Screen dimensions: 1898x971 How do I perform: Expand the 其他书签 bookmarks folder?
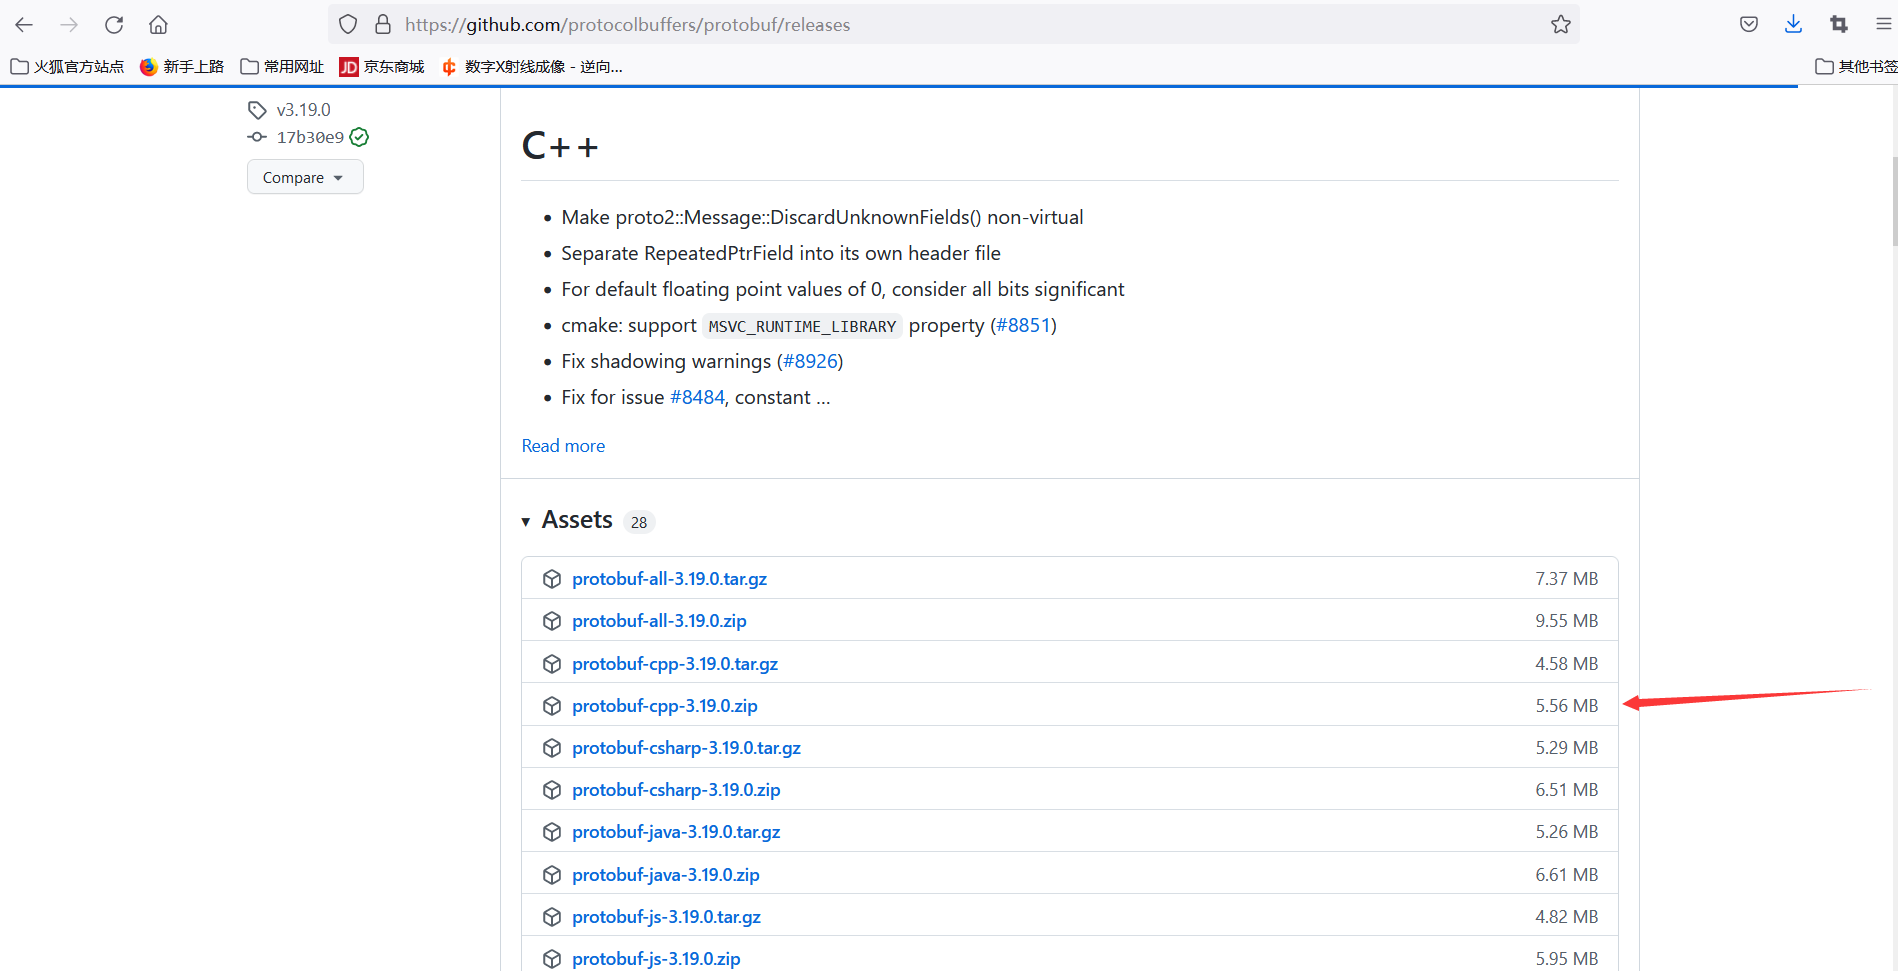(x=1857, y=66)
